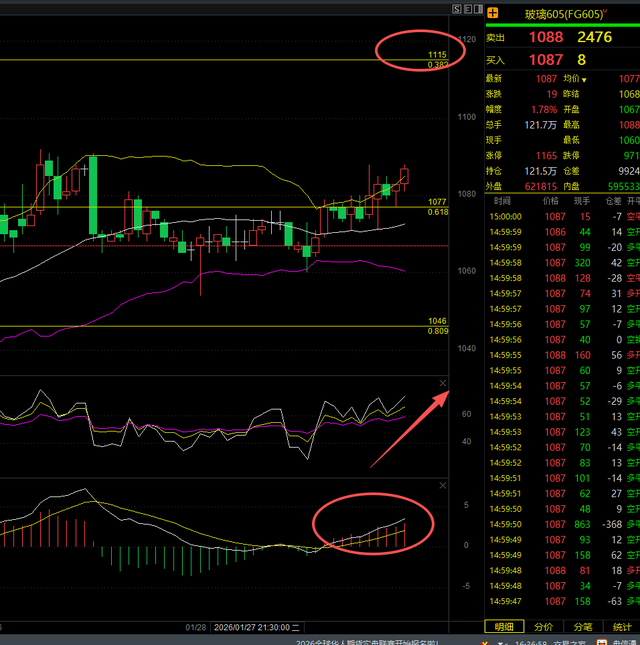Select the 涨停 value 1165
Screen dimensions: 640x645
pyautogui.click(x=546, y=155)
